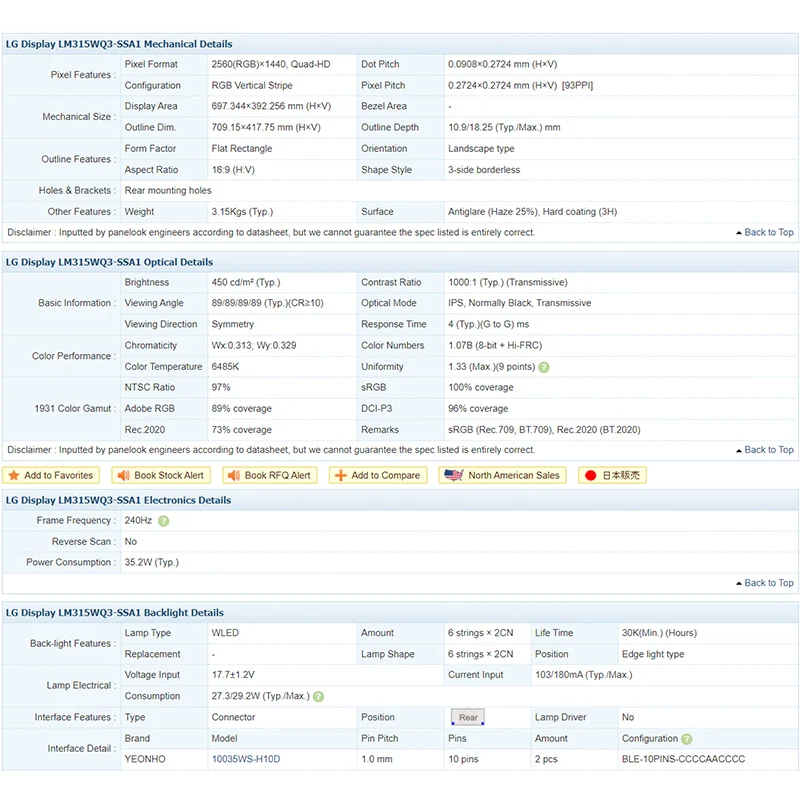
Task: Click the "4 (Typ.)(G to G) ms" response time
Action: point(488,324)
